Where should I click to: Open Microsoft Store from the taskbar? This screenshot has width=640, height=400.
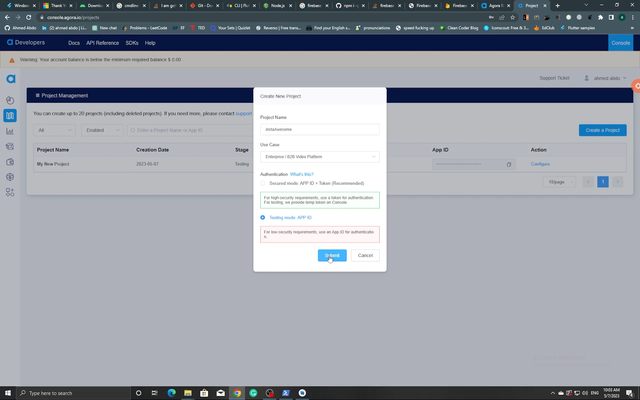204,393
